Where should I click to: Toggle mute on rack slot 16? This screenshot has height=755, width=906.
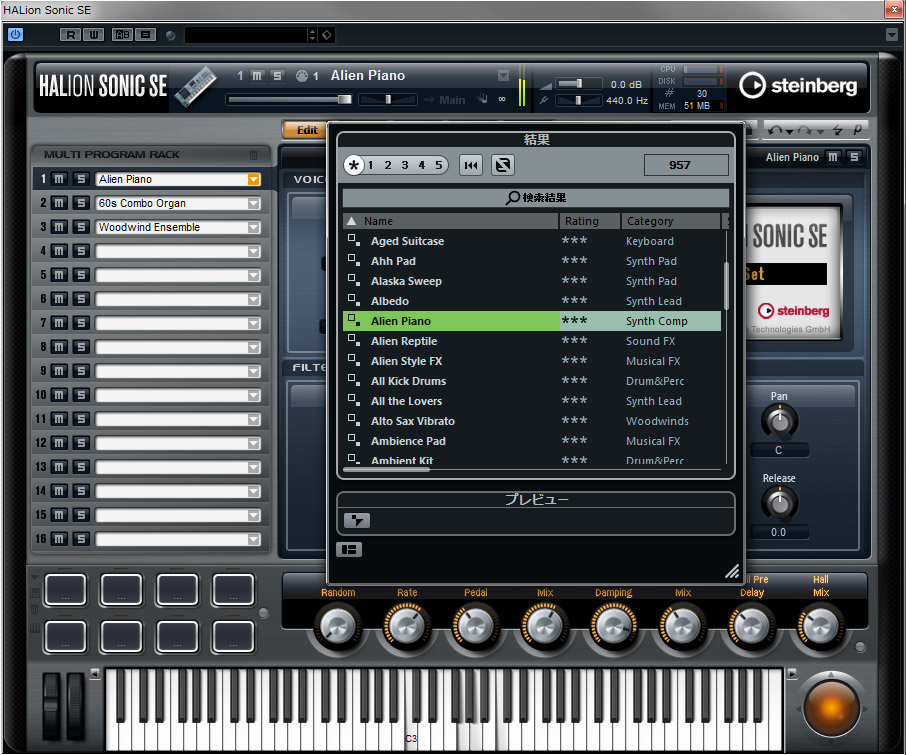click(x=59, y=539)
